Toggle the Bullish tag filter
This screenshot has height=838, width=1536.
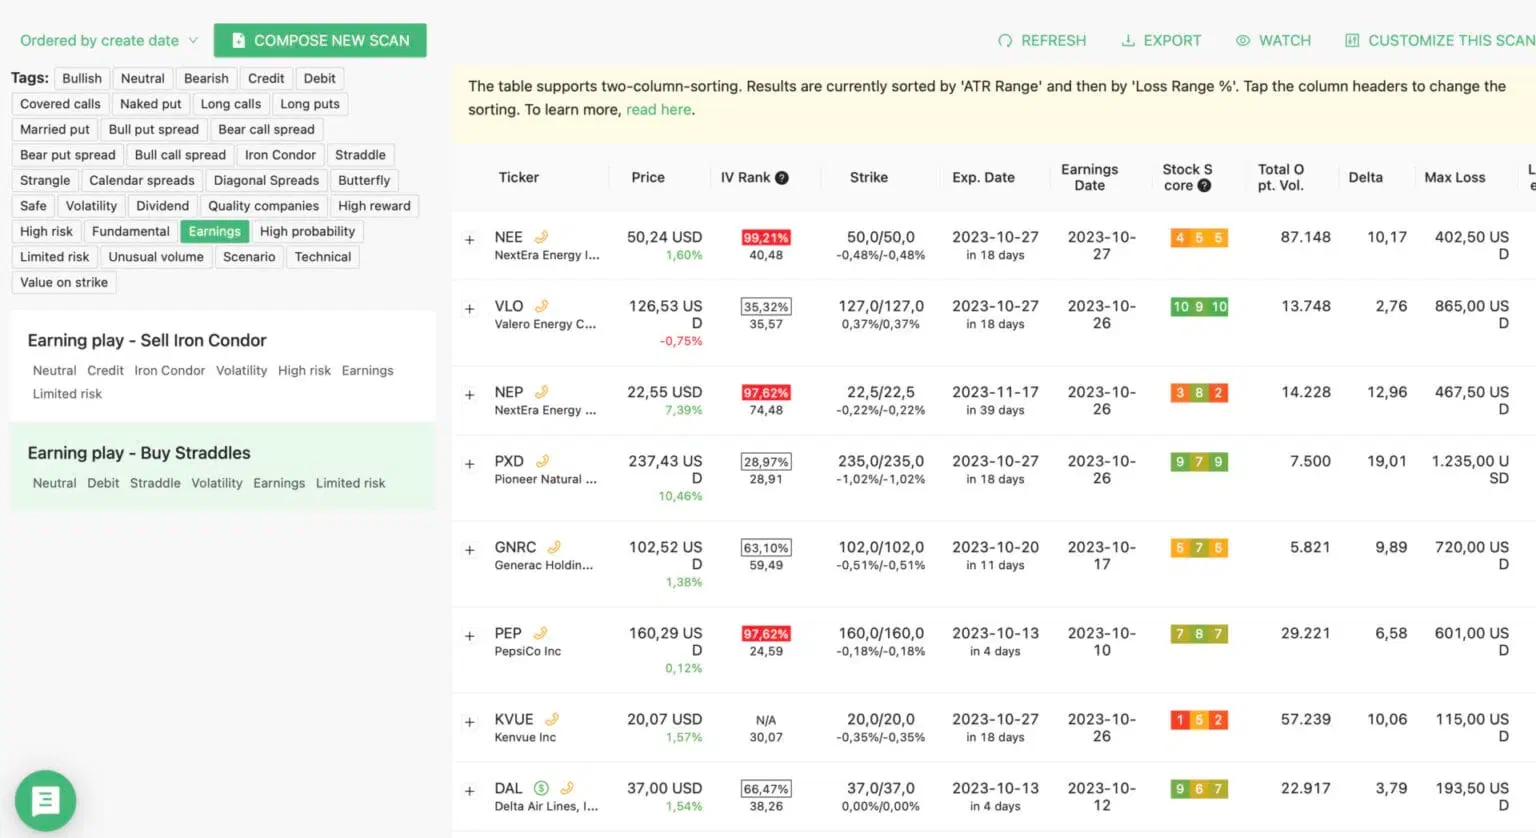pos(82,78)
